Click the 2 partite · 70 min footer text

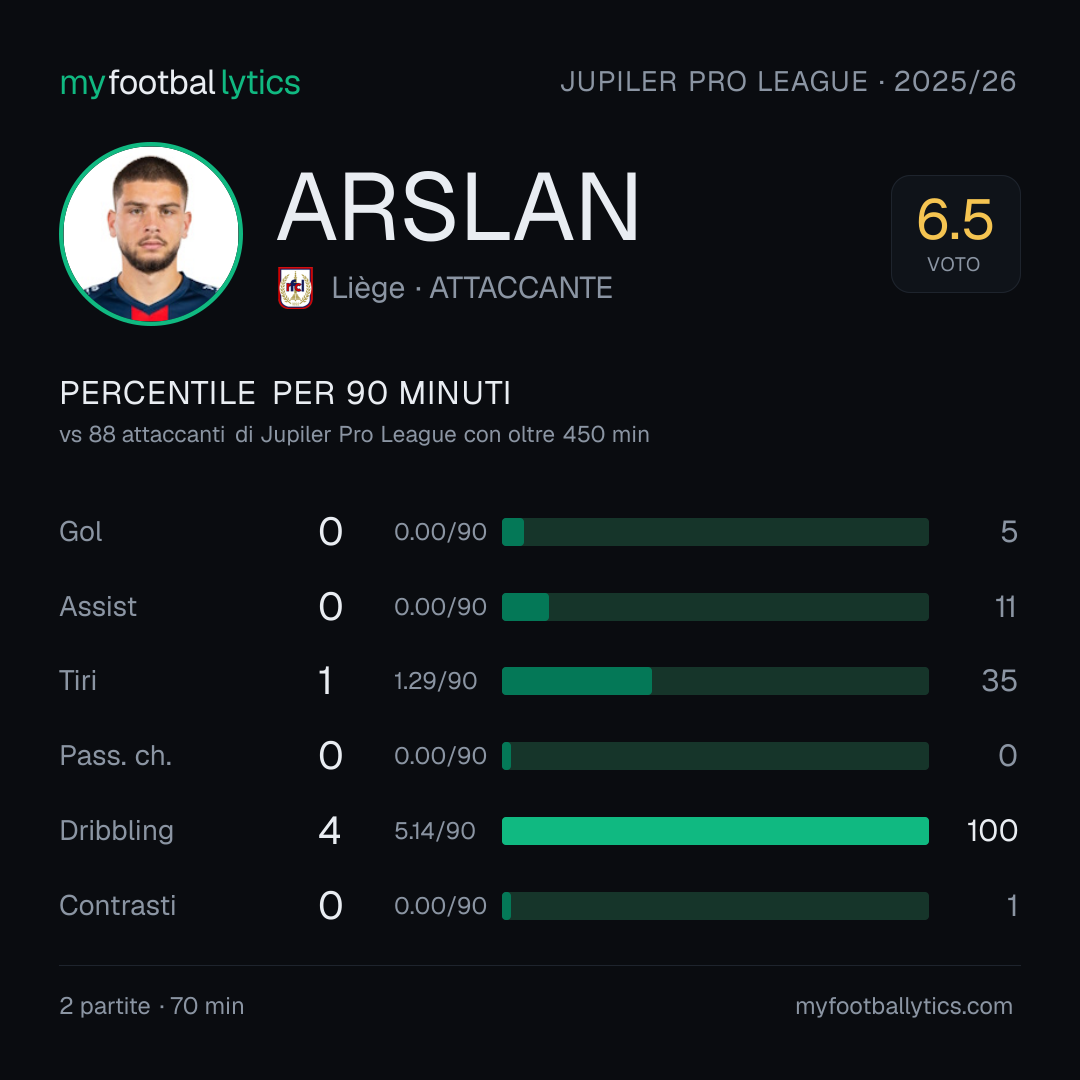[152, 1006]
